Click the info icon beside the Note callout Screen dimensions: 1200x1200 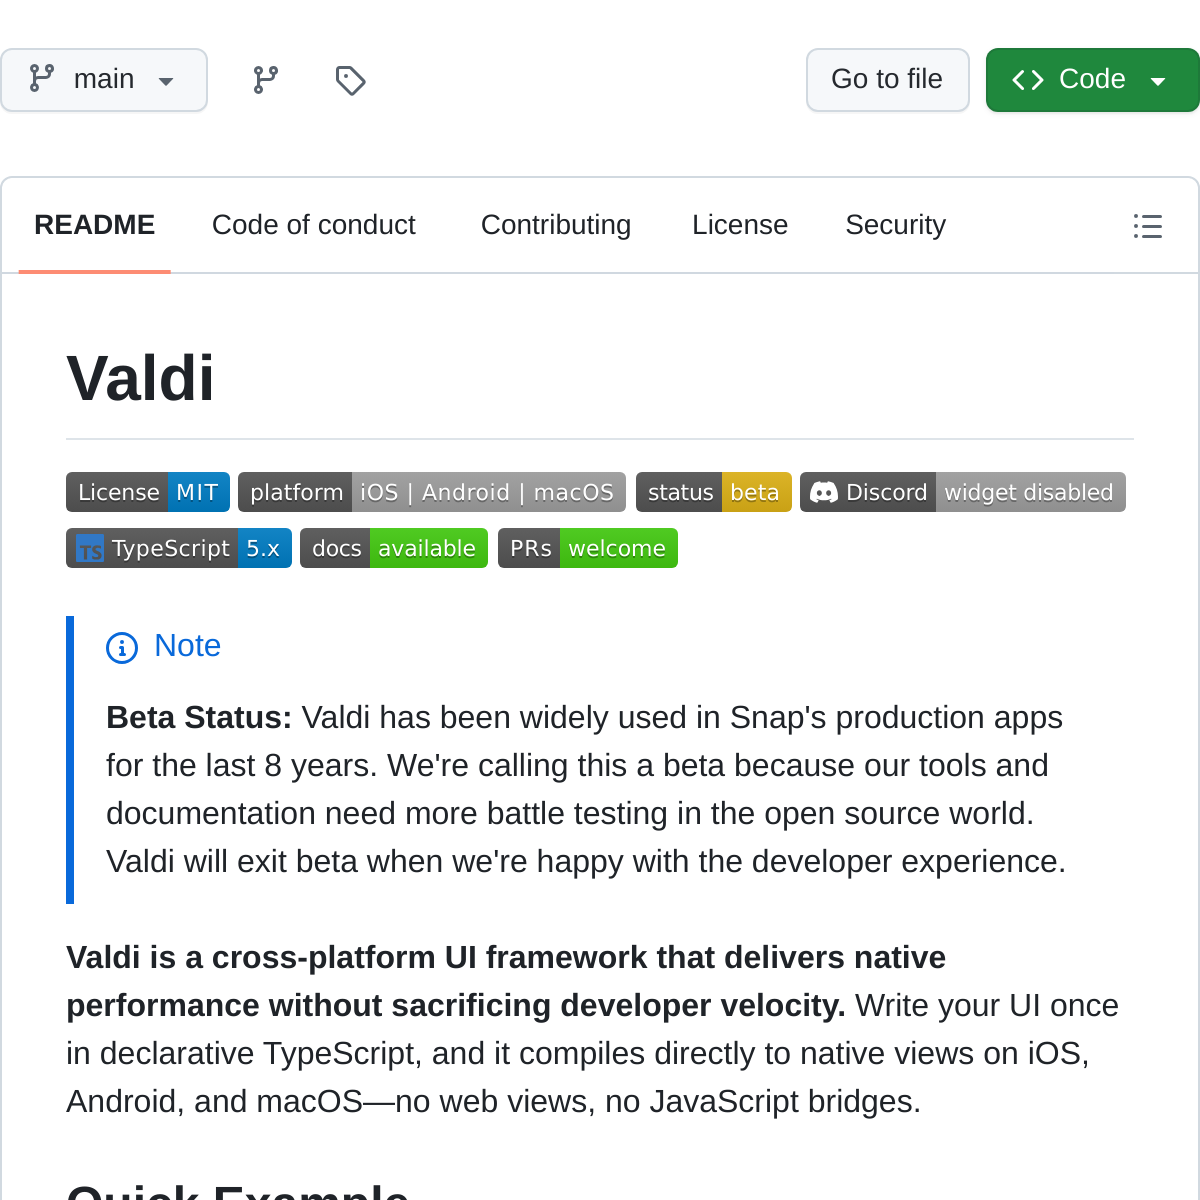click(x=121, y=648)
